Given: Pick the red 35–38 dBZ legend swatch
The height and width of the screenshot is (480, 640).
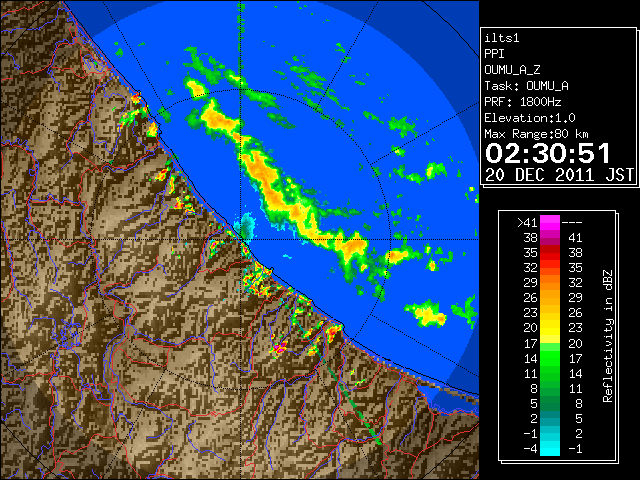Looking at the screenshot, I should [550, 253].
